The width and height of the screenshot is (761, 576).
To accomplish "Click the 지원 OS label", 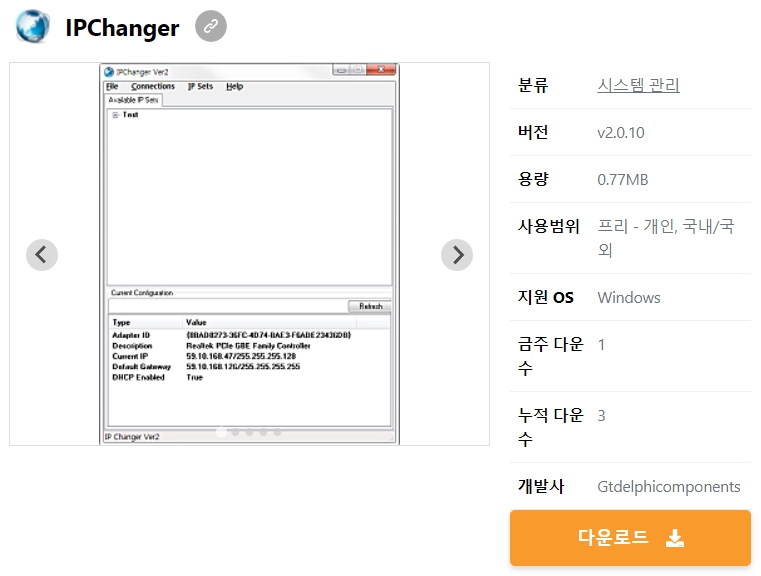I will point(546,297).
